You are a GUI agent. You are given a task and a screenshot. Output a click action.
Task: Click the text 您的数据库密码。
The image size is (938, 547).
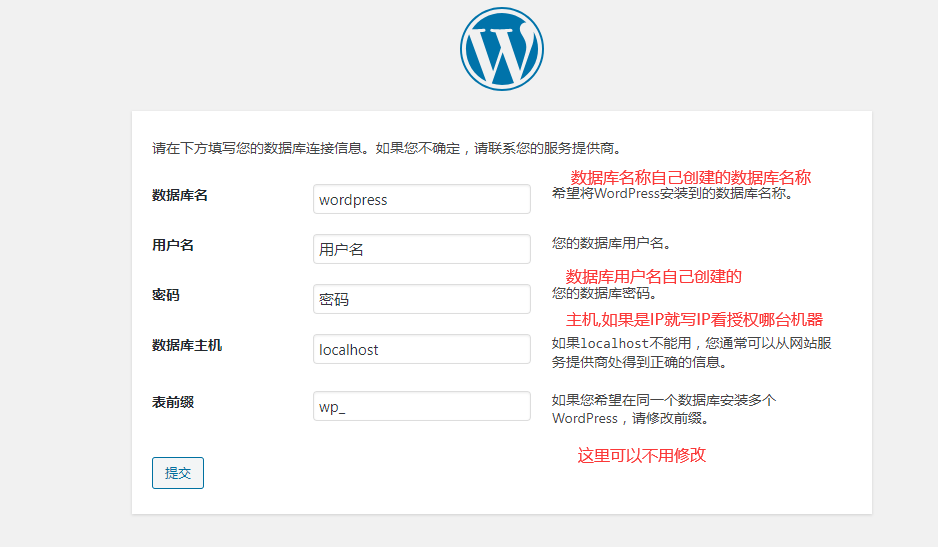605,293
